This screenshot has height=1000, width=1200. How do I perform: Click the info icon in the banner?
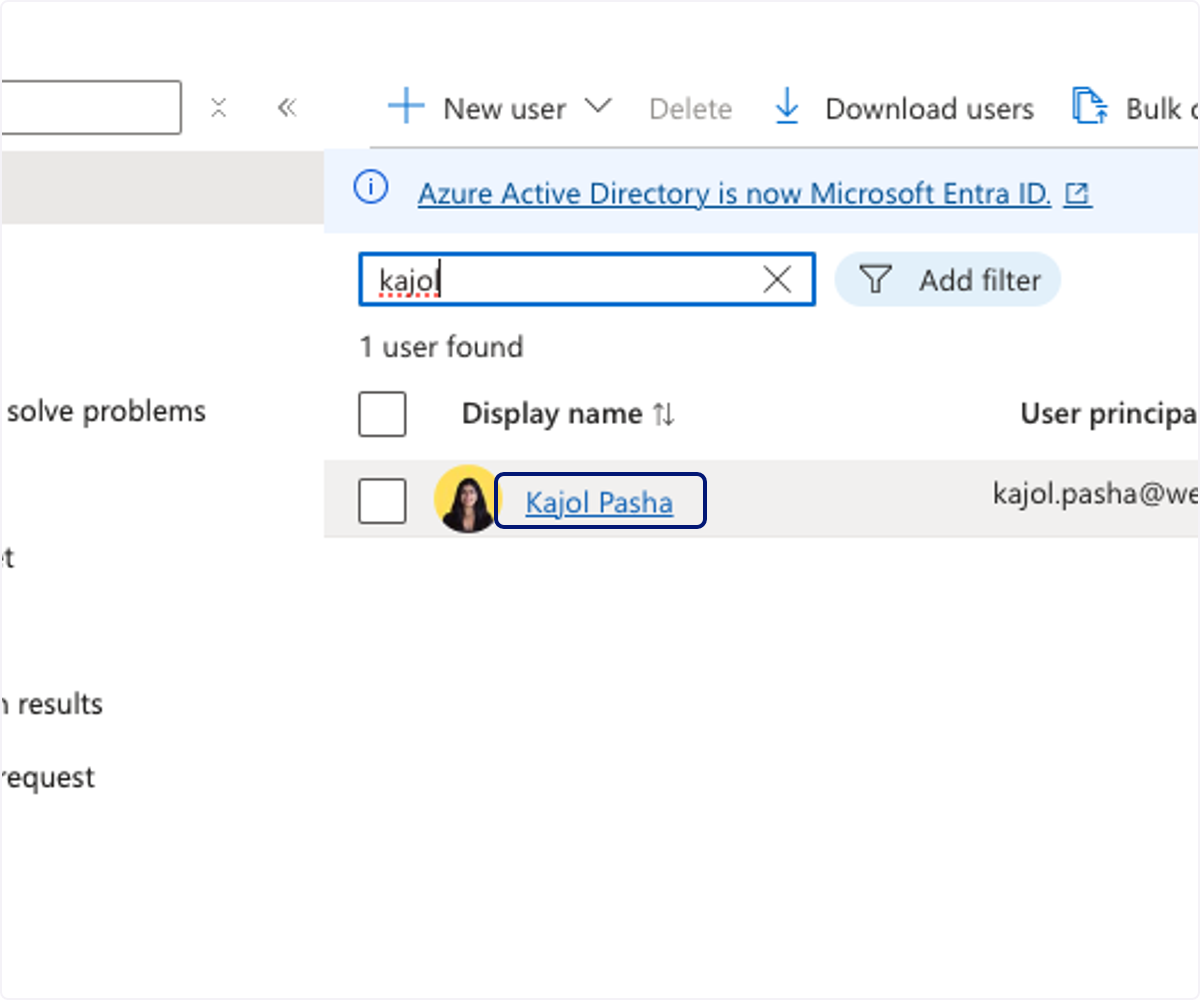click(371, 187)
